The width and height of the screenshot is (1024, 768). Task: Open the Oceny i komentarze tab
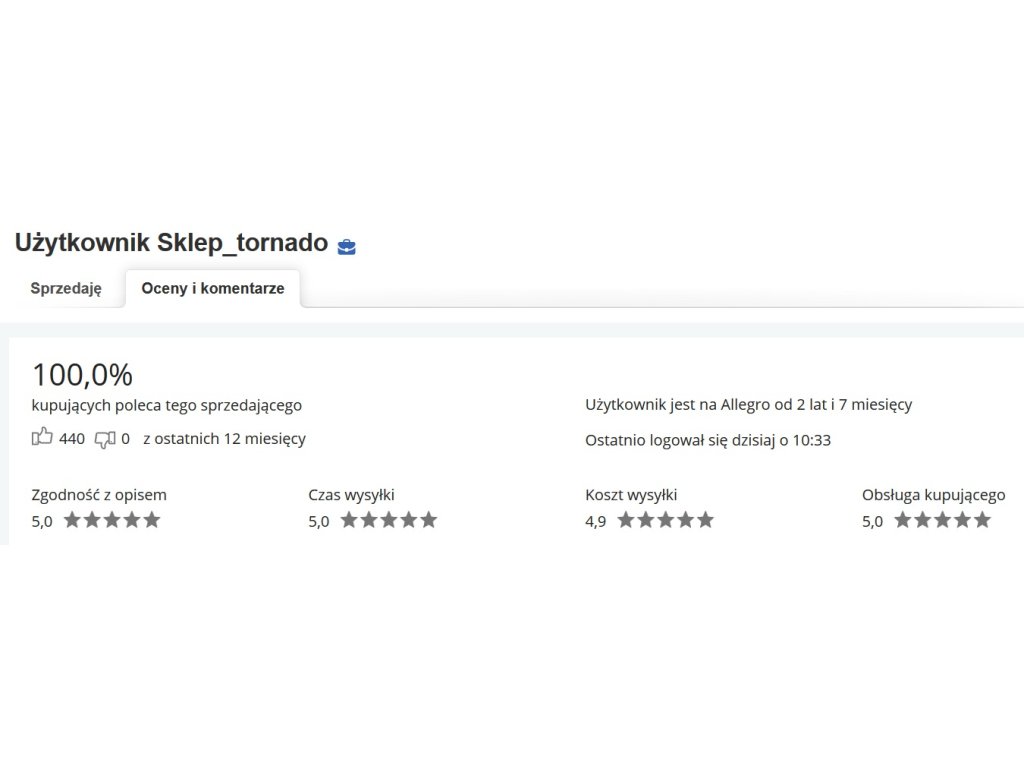click(213, 288)
